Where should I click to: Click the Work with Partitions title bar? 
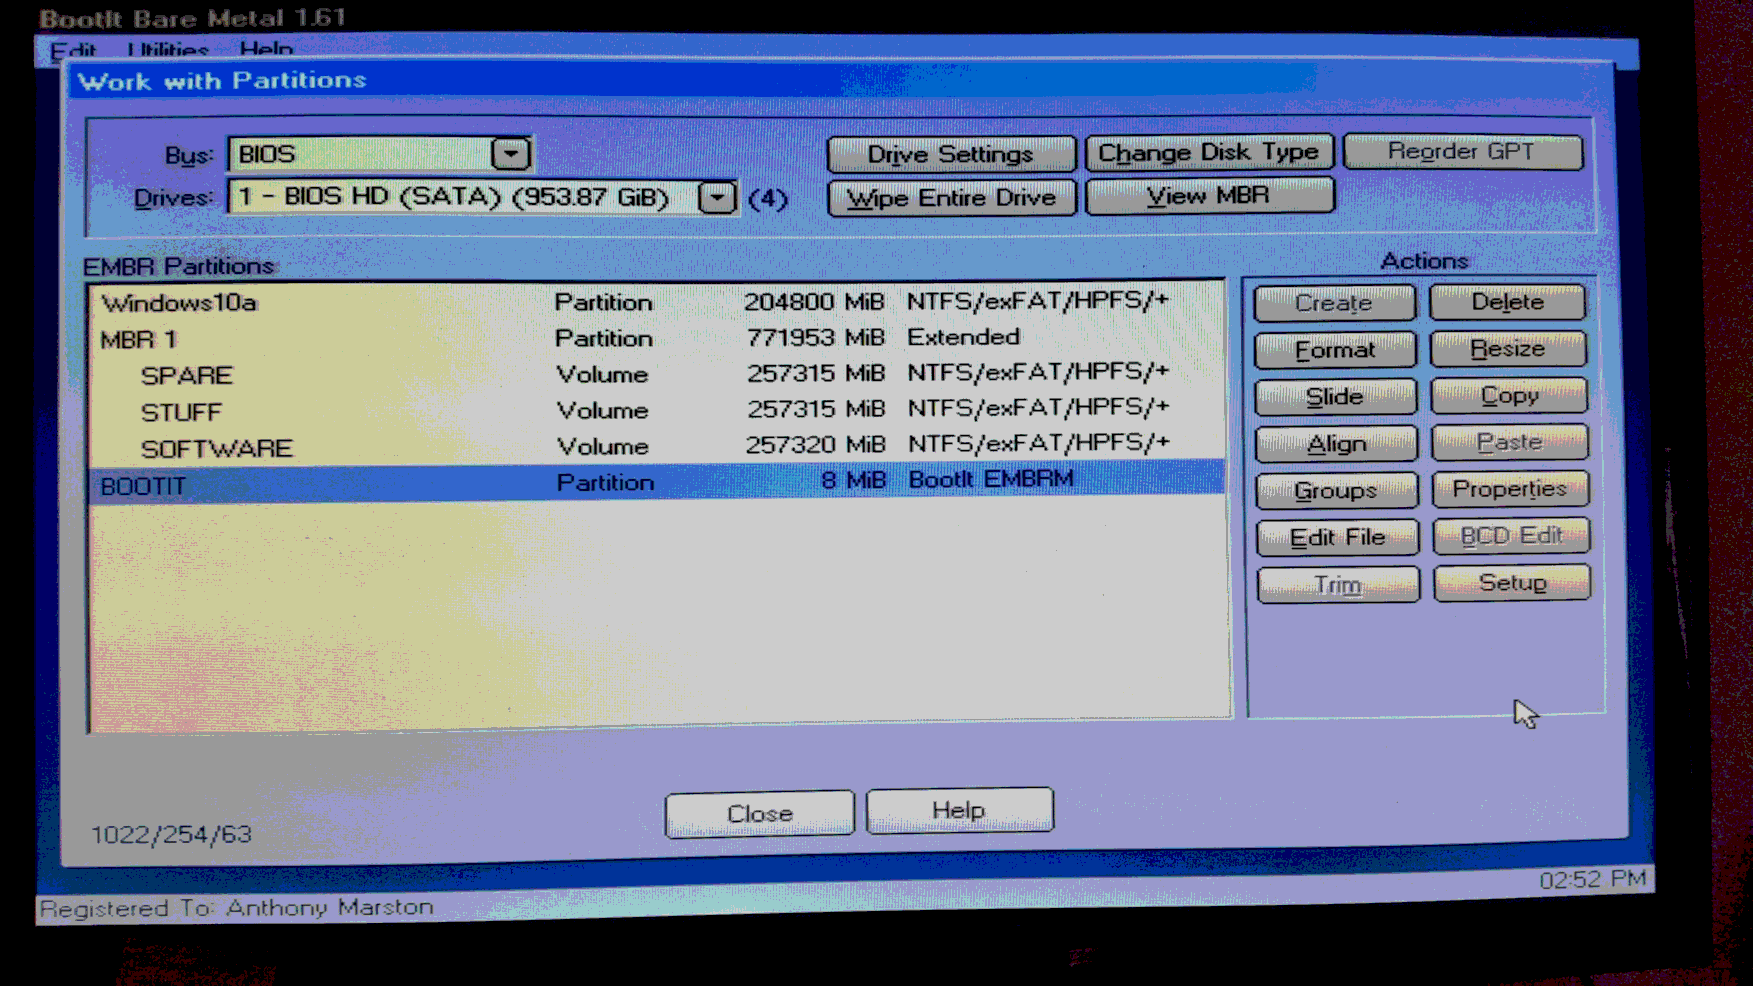[840, 81]
